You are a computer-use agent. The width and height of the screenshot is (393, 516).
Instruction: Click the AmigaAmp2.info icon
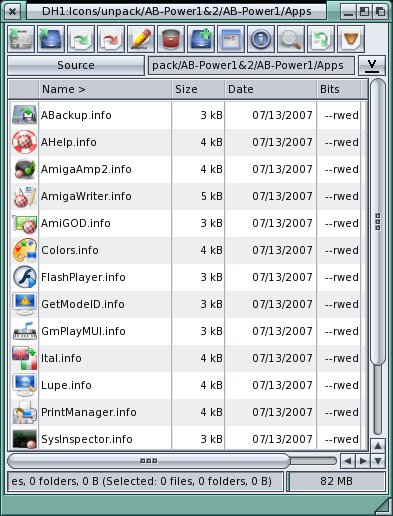(24, 169)
